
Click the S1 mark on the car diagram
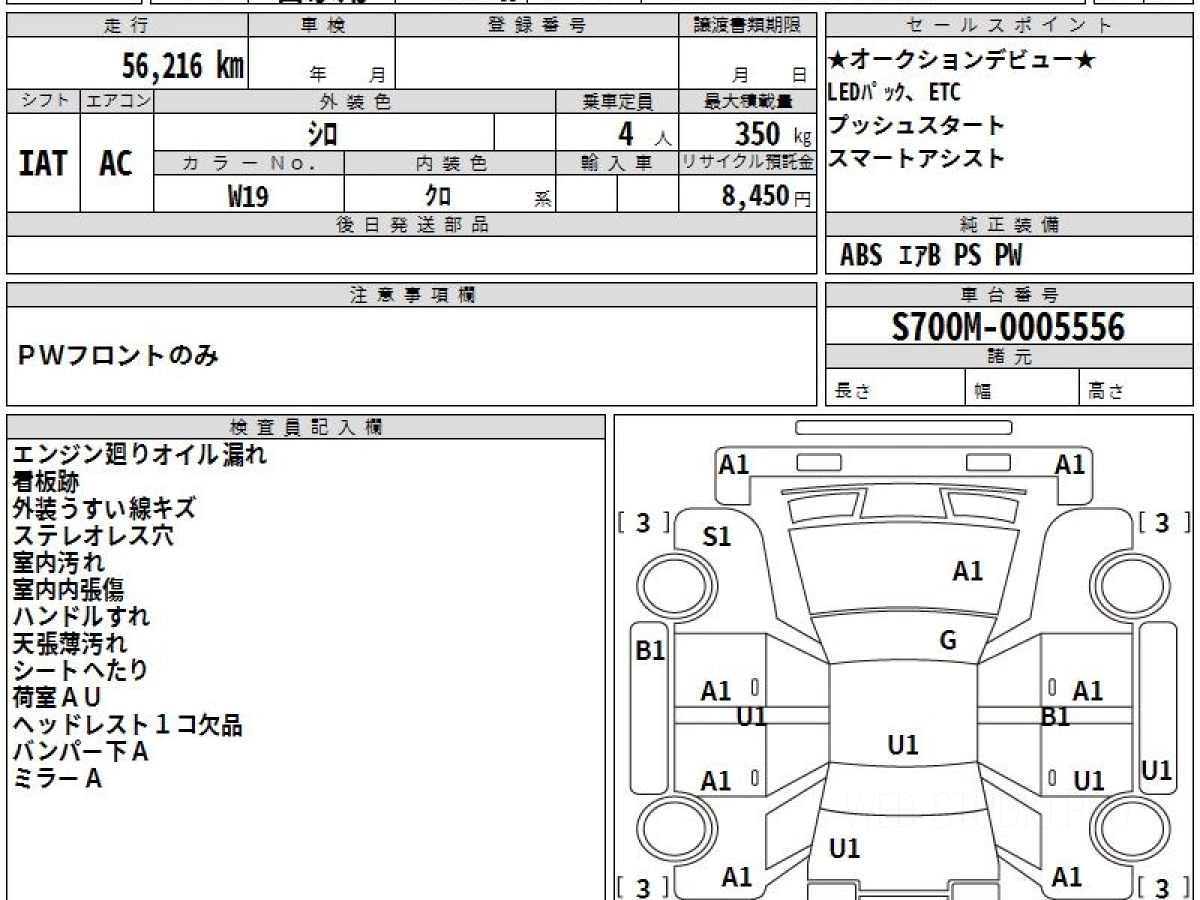(717, 538)
